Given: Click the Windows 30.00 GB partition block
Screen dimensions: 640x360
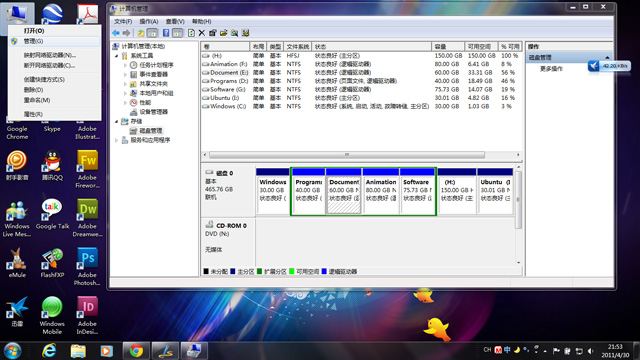Looking at the screenshot, I should 273,191.
